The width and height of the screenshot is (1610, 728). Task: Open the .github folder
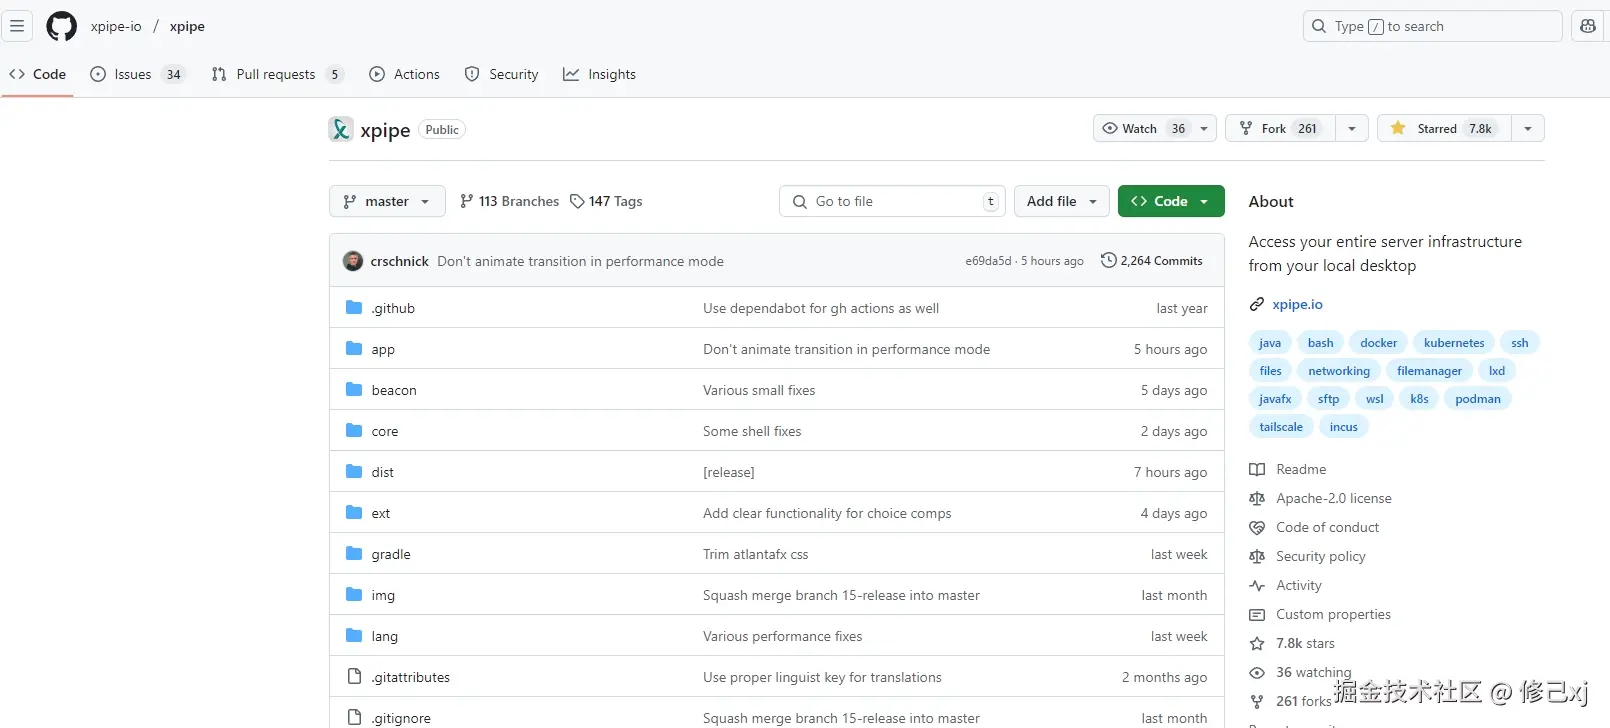coord(393,308)
